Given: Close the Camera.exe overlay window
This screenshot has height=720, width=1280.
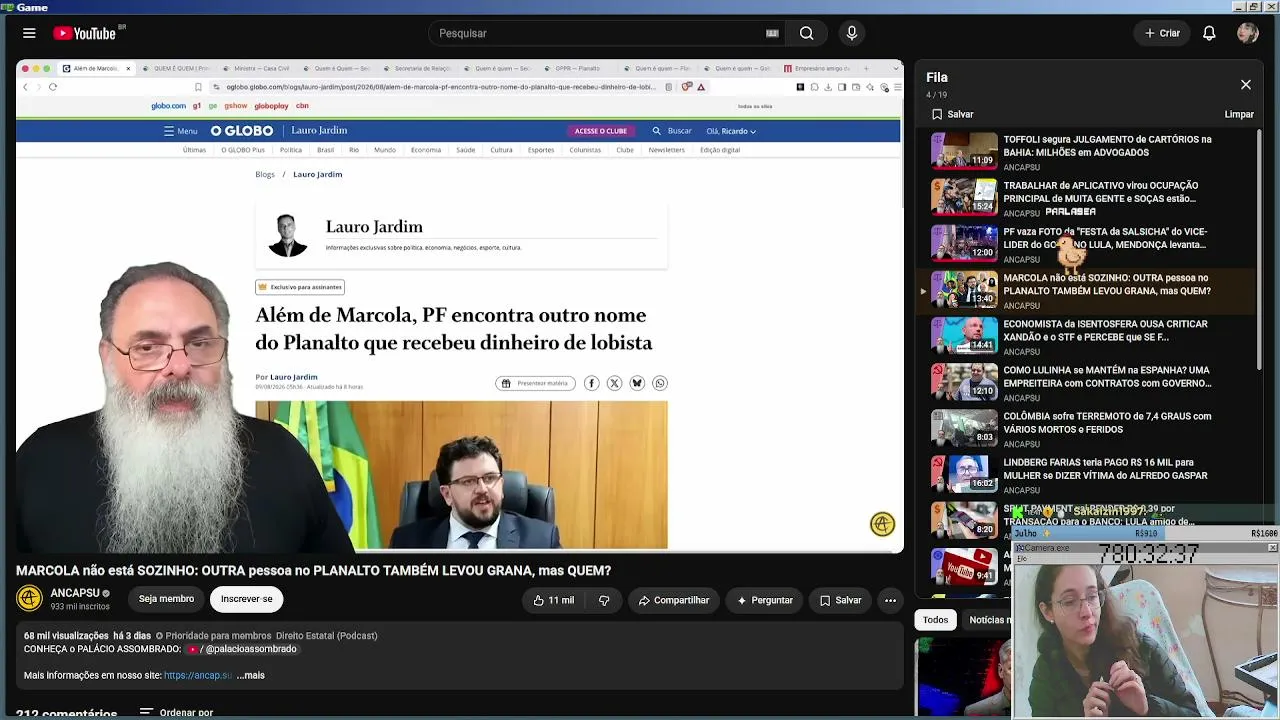Looking at the screenshot, I should pyautogui.click(x=1272, y=548).
